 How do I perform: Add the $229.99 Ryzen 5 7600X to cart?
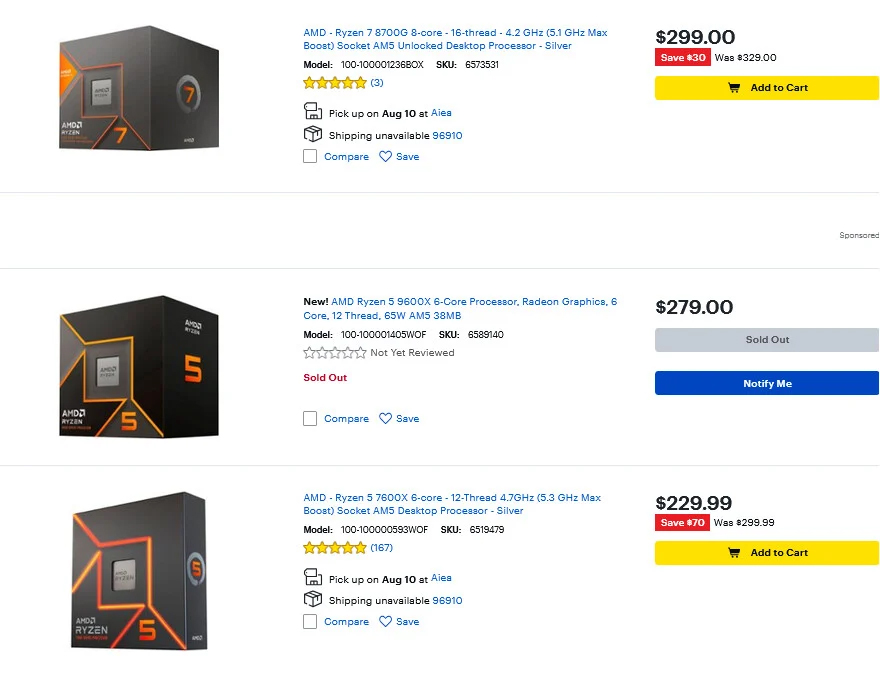tap(767, 553)
